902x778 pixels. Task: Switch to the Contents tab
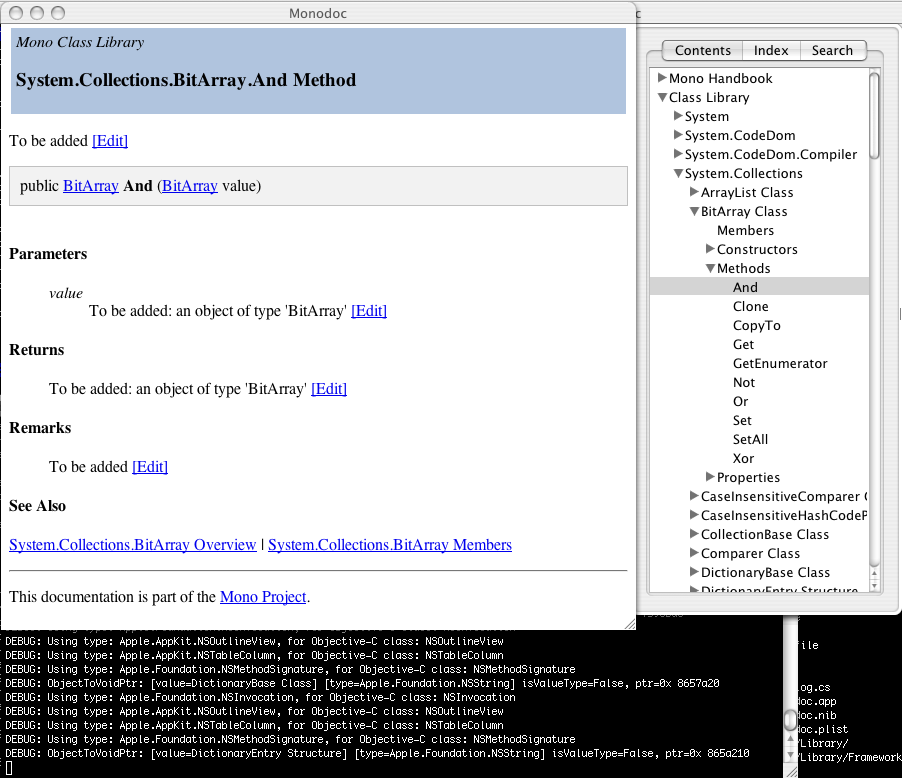click(702, 51)
